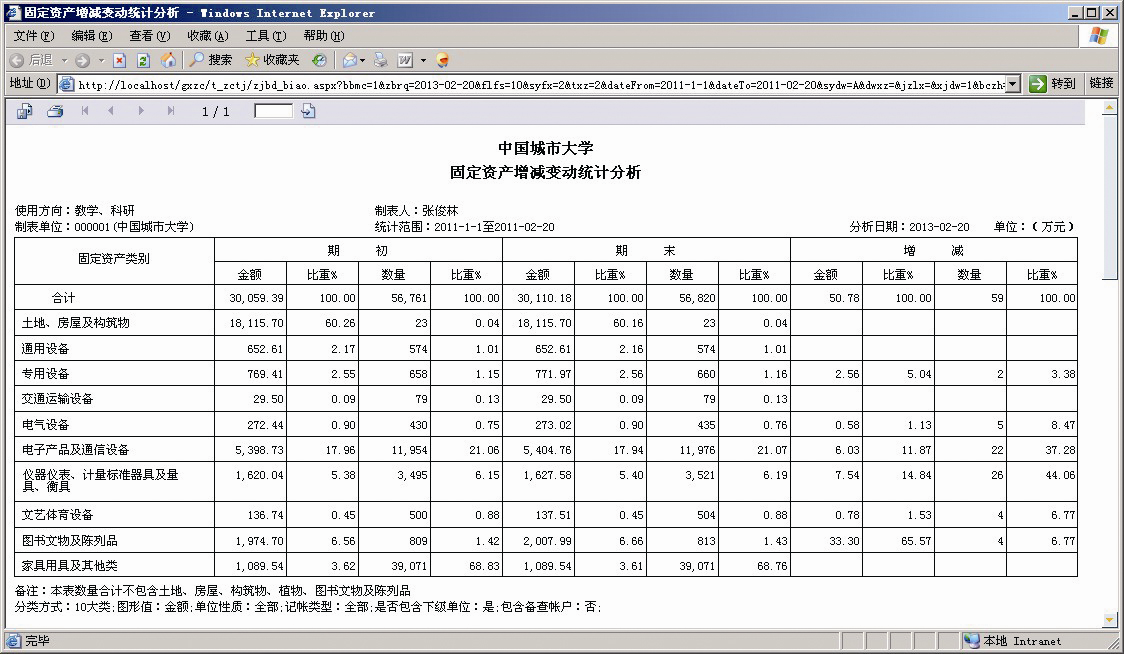Click inside the address URL field

click(540, 85)
